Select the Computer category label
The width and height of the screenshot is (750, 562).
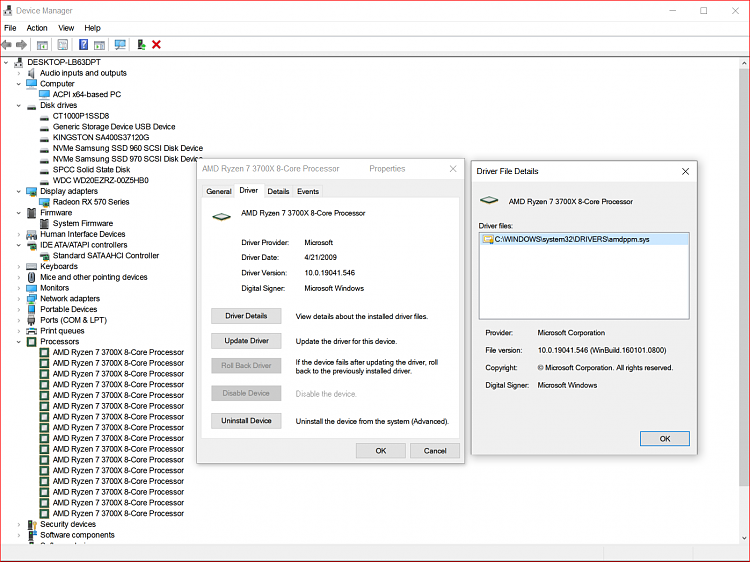pos(57,84)
